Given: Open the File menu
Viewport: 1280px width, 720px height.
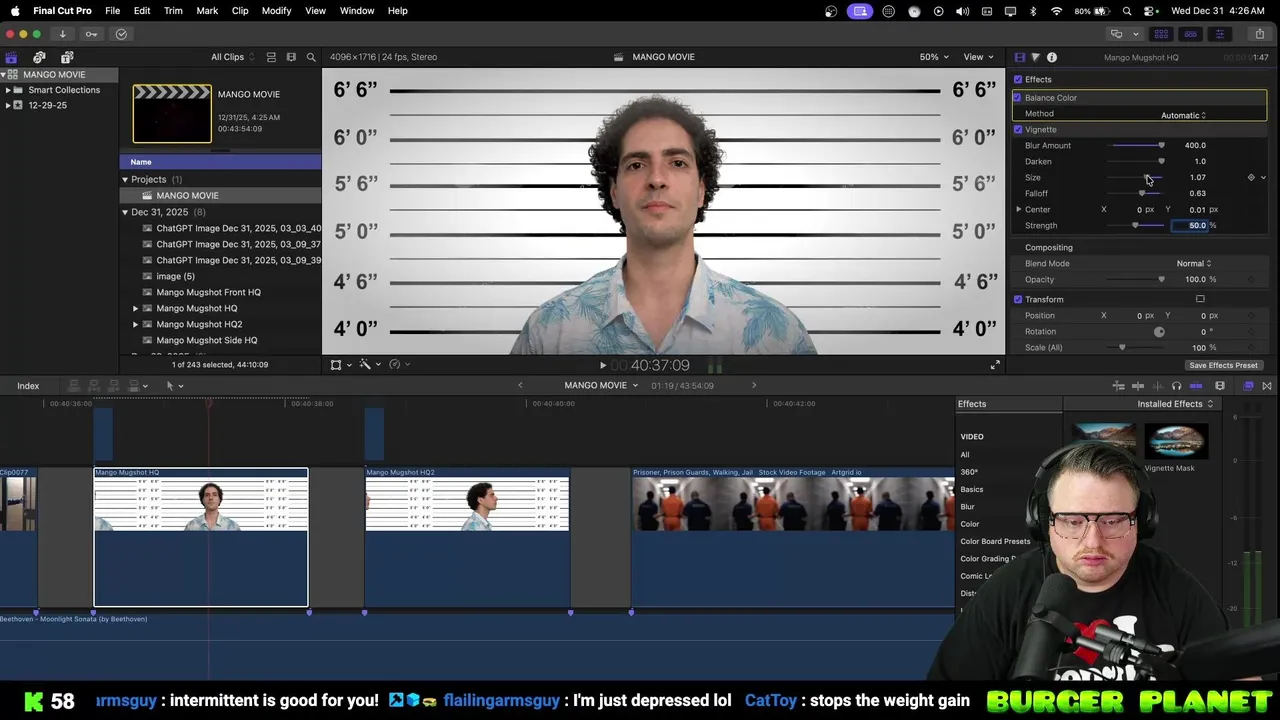Looking at the screenshot, I should click(113, 10).
